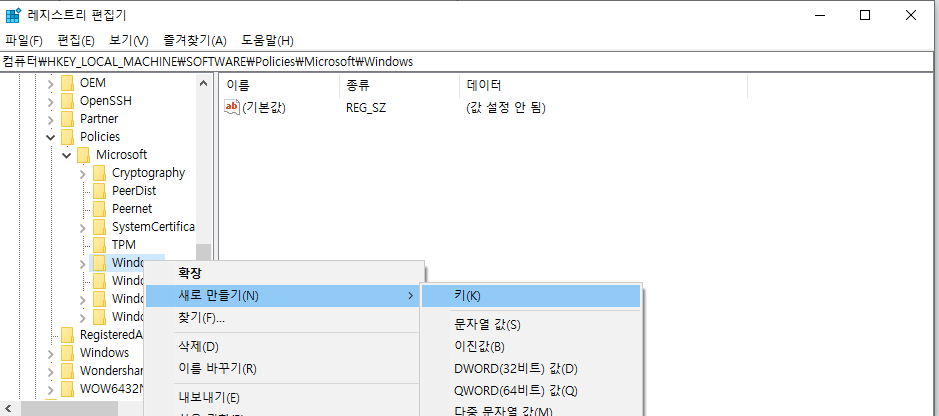The image size is (939, 416).
Task: Click the 종류 column header
Action: click(399, 86)
